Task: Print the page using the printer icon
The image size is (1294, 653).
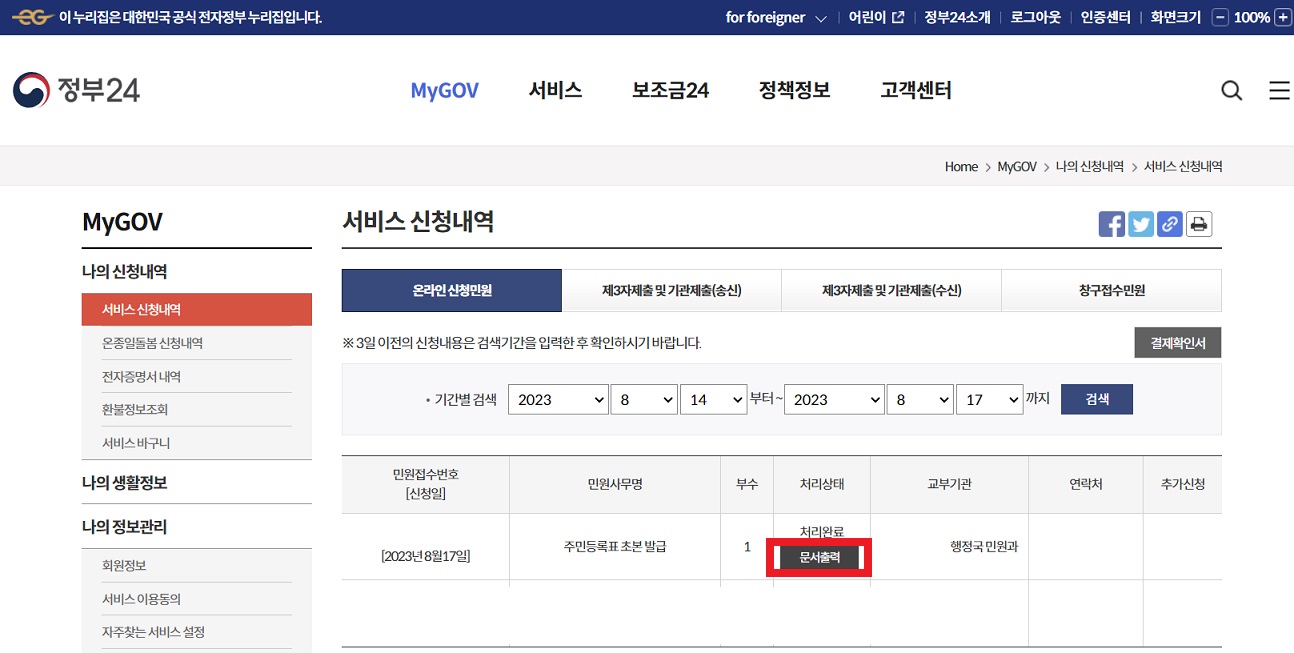Action: coord(1198,224)
